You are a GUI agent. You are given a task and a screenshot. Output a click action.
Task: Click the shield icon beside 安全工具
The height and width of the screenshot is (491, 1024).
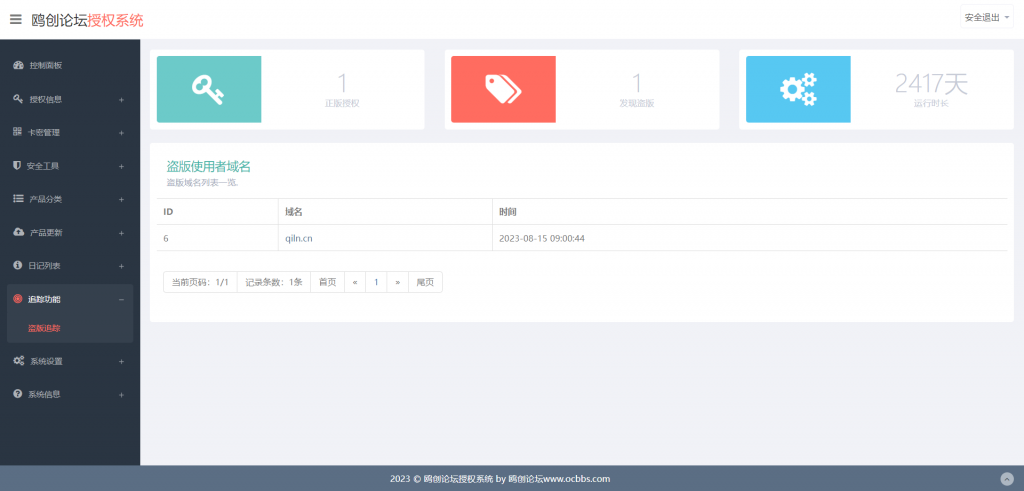click(17, 165)
